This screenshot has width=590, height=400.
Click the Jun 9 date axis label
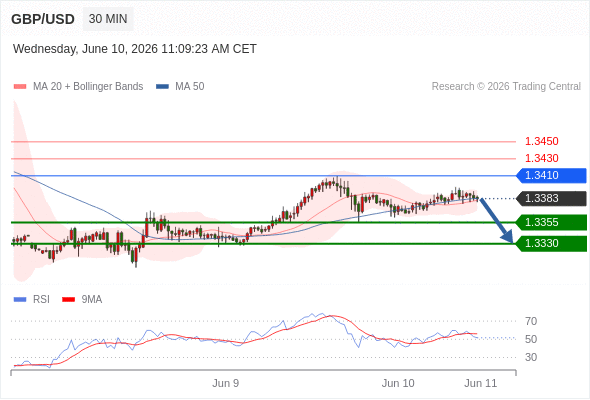225,383
